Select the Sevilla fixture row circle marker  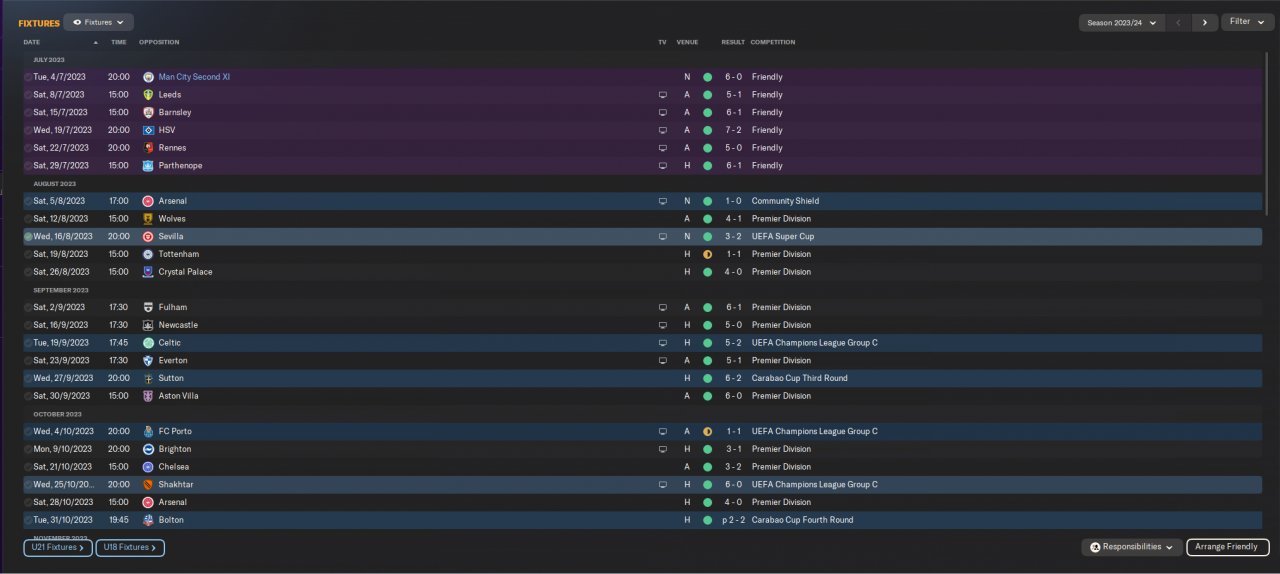28,237
